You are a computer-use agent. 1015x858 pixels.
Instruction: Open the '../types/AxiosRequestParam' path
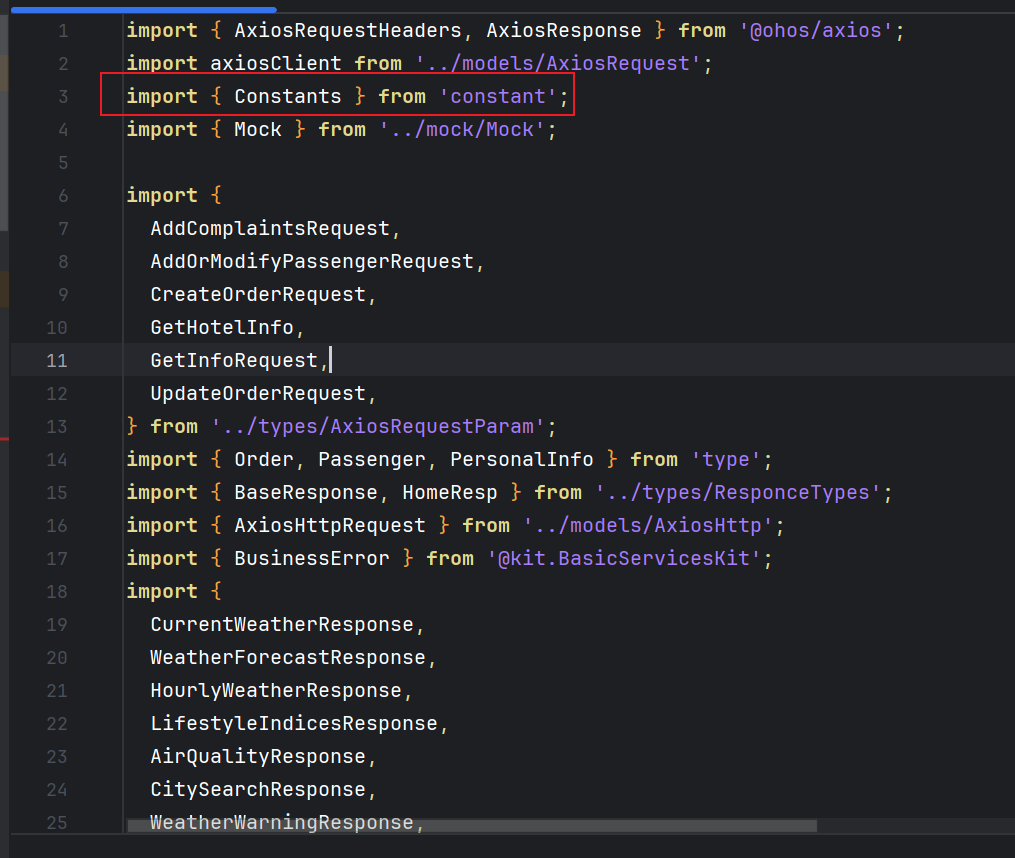click(378, 427)
